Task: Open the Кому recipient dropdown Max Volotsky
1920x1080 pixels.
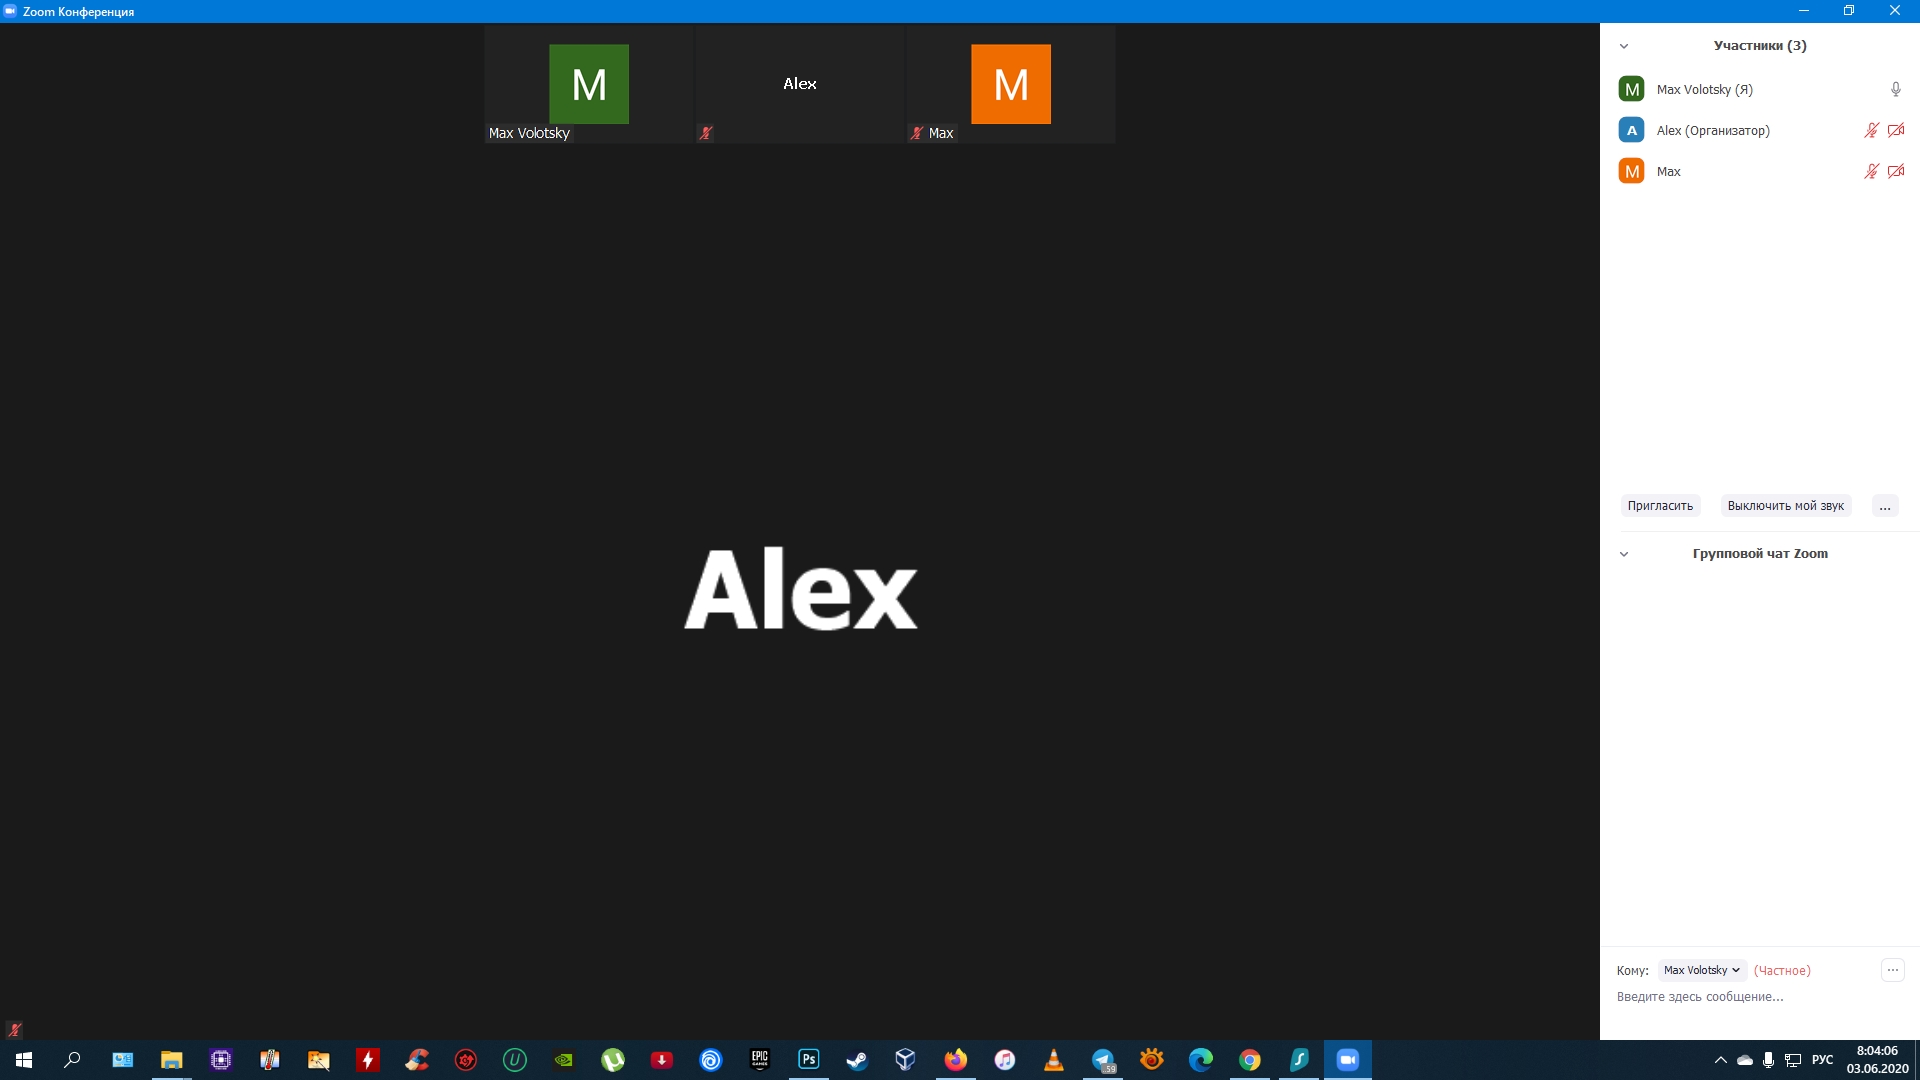Action: click(x=1702, y=970)
